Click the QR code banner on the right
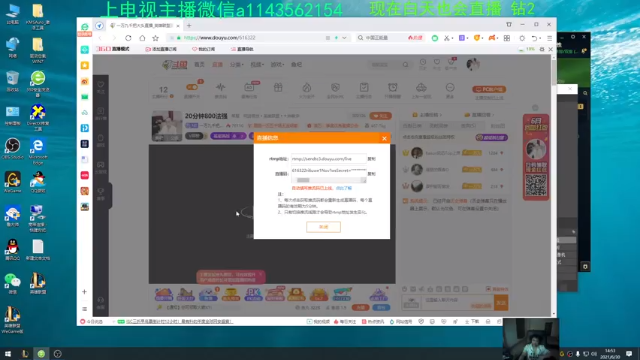Screen dimensions: 640x360 coord(536,157)
